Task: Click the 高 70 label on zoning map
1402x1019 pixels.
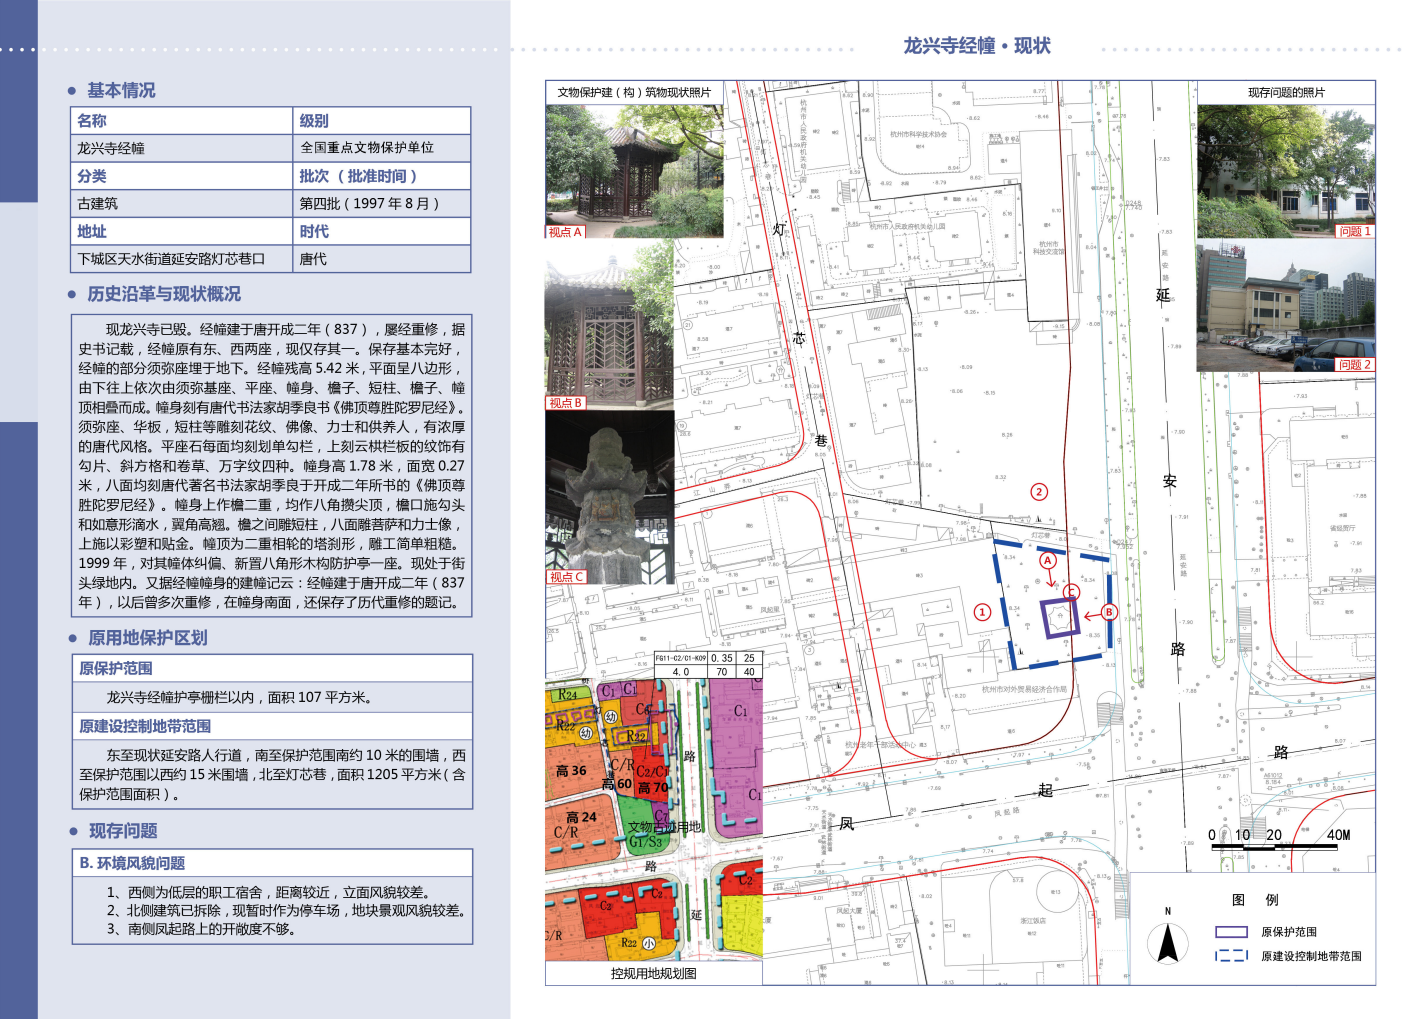Action: [x=653, y=788]
